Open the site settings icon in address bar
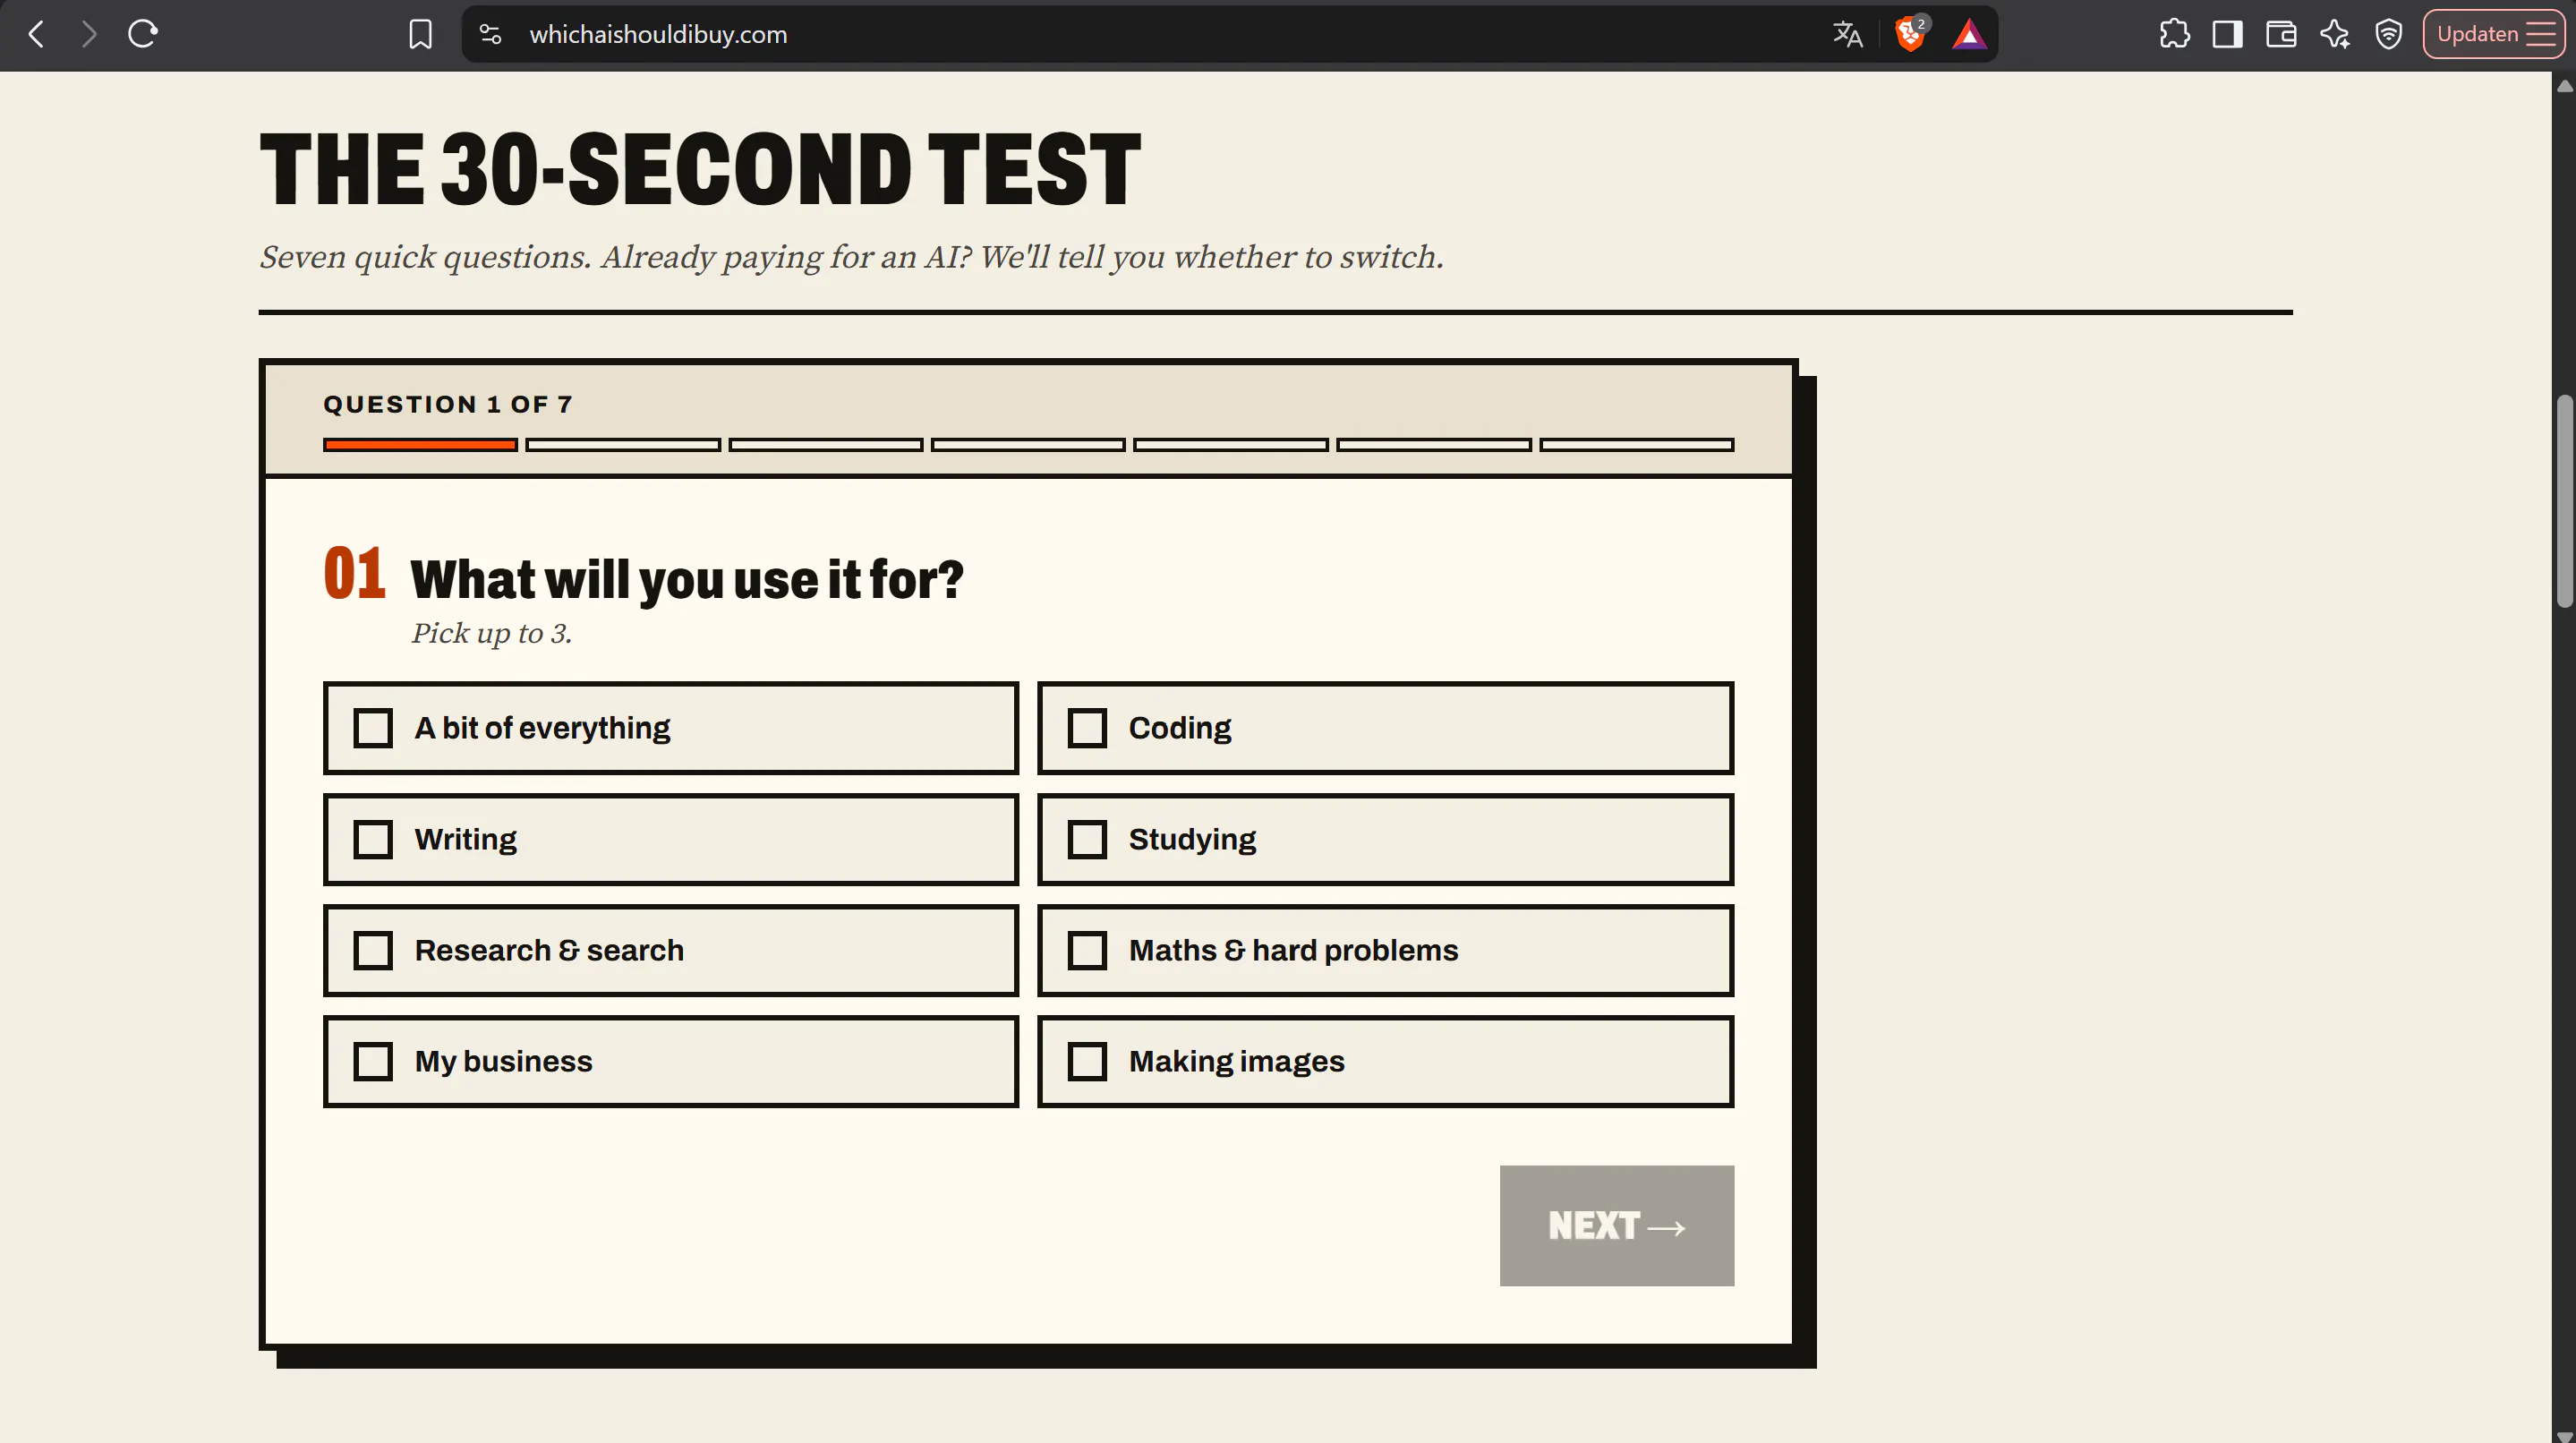 490,34
